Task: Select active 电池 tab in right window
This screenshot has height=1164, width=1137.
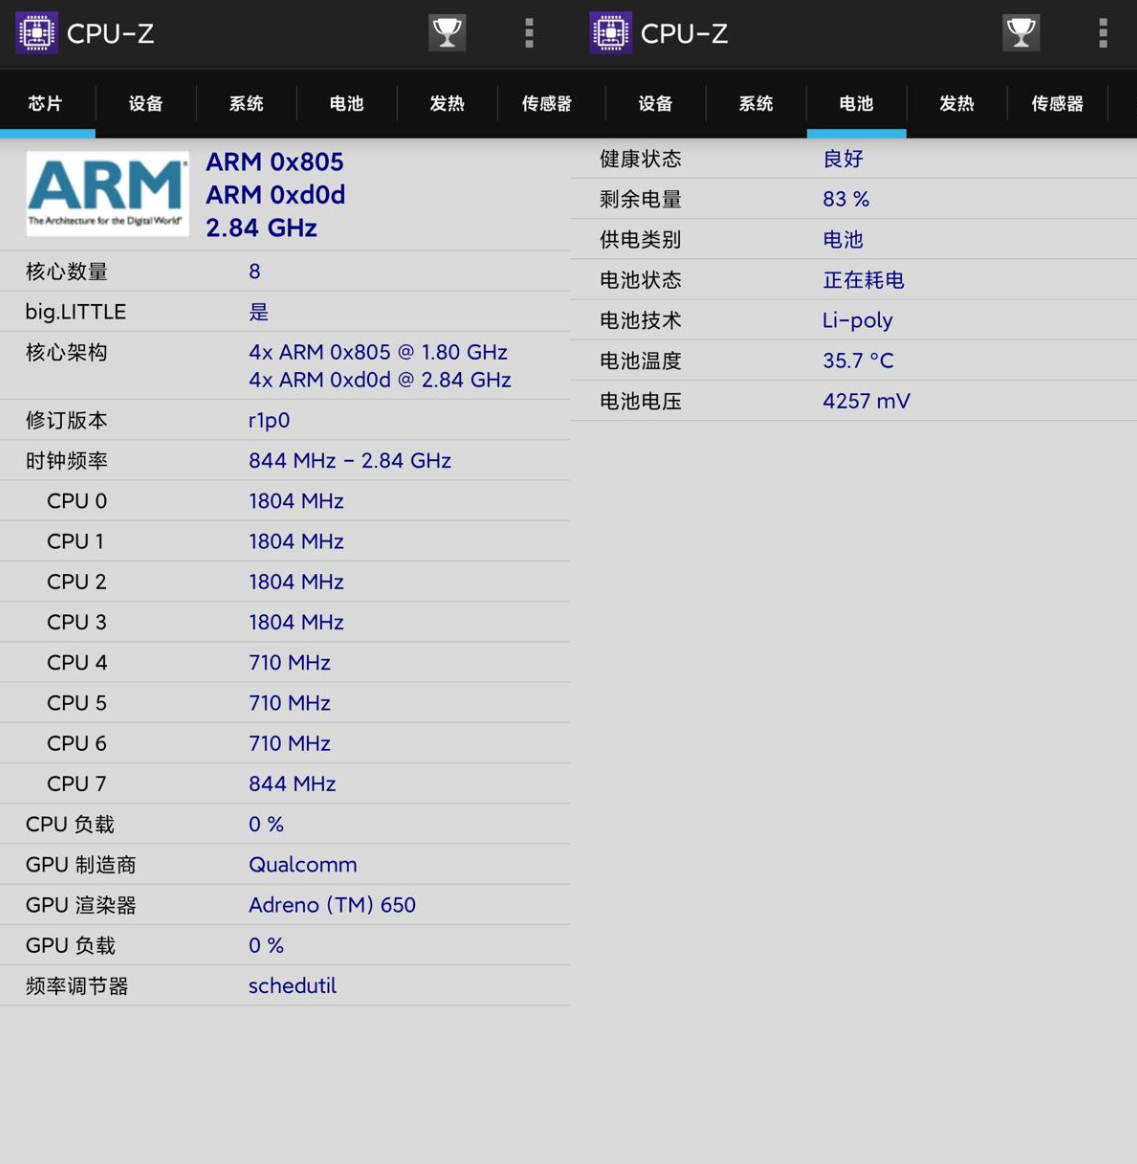Action: tap(856, 103)
